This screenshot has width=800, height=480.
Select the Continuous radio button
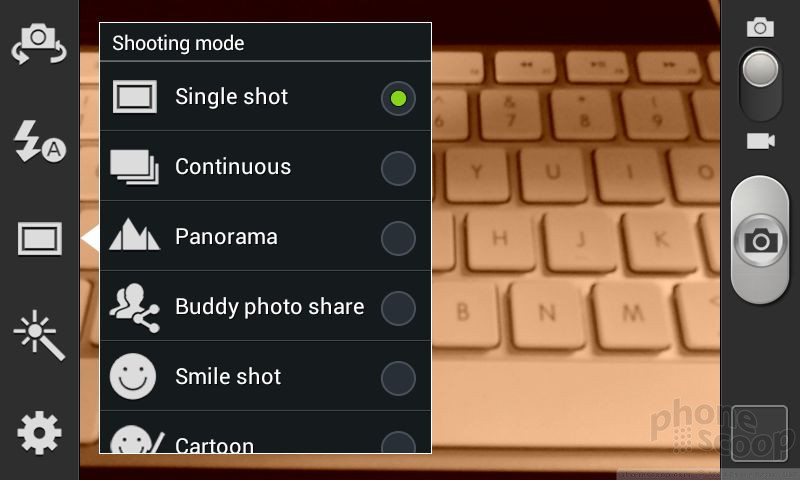pyautogui.click(x=398, y=168)
